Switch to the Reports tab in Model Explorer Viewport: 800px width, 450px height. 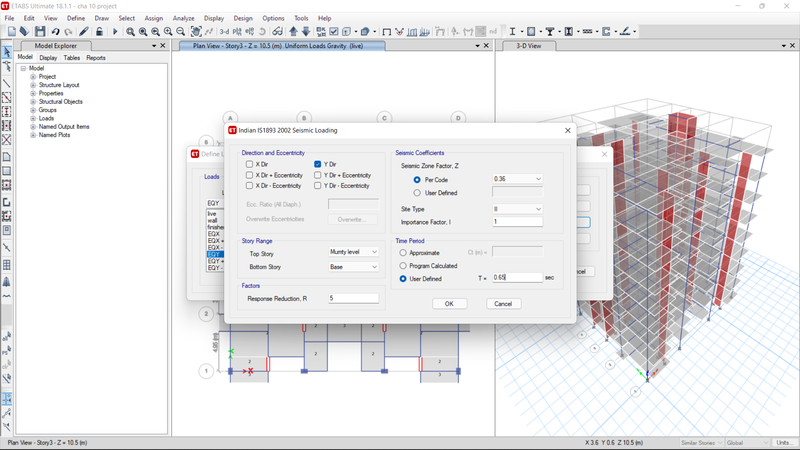(95, 58)
